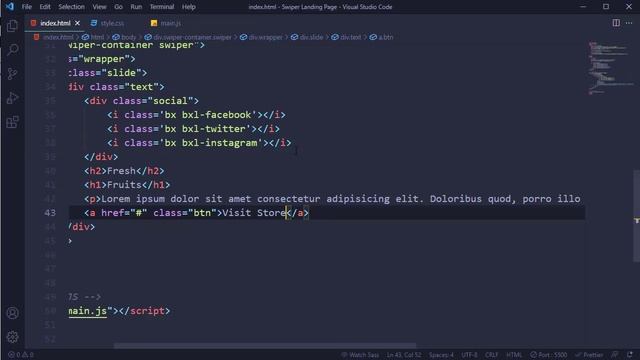Open the Explorer view in activity bar
Screen dimensions: 640x360
(x=12, y=26)
